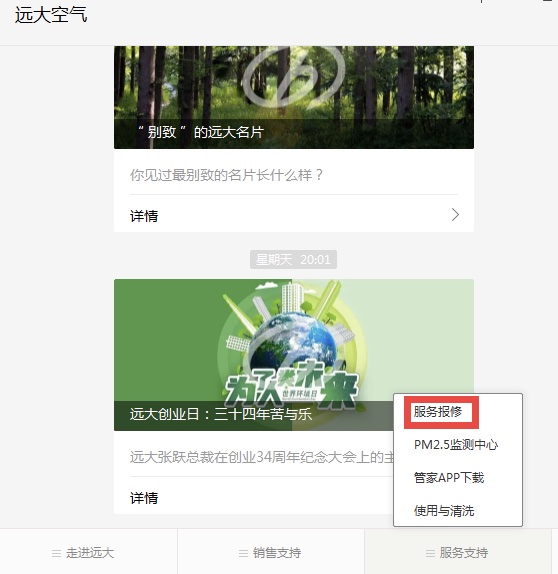
Task: Select PM2.5监测中心 from the popup menu
Action: pos(456,445)
